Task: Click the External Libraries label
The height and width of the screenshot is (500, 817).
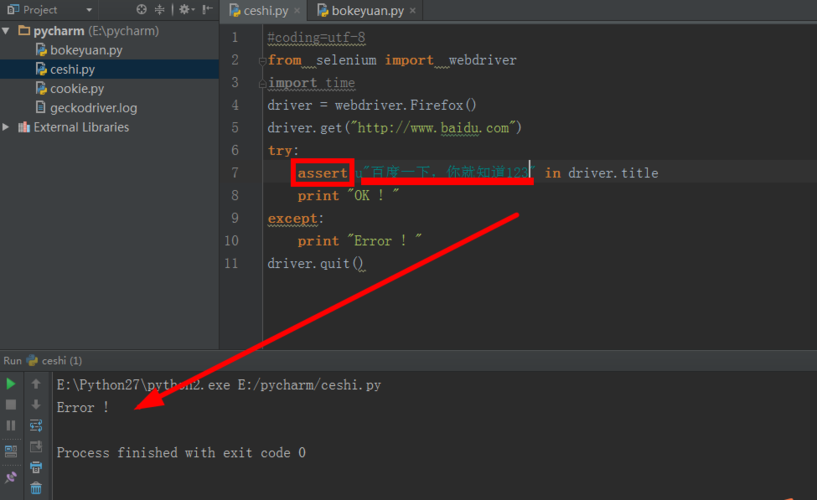Action: [81, 127]
